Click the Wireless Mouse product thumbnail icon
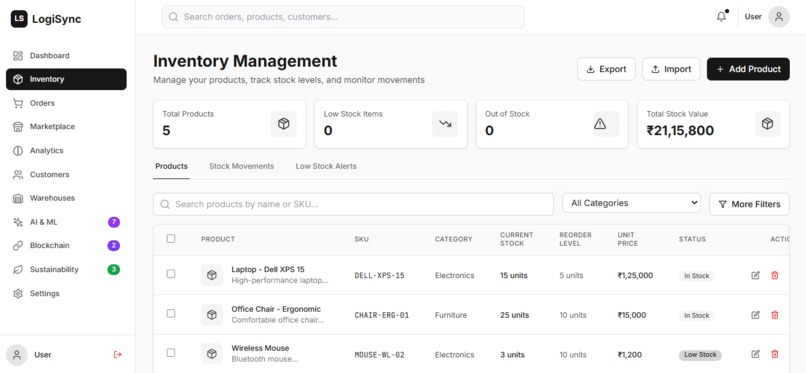 [212, 353]
